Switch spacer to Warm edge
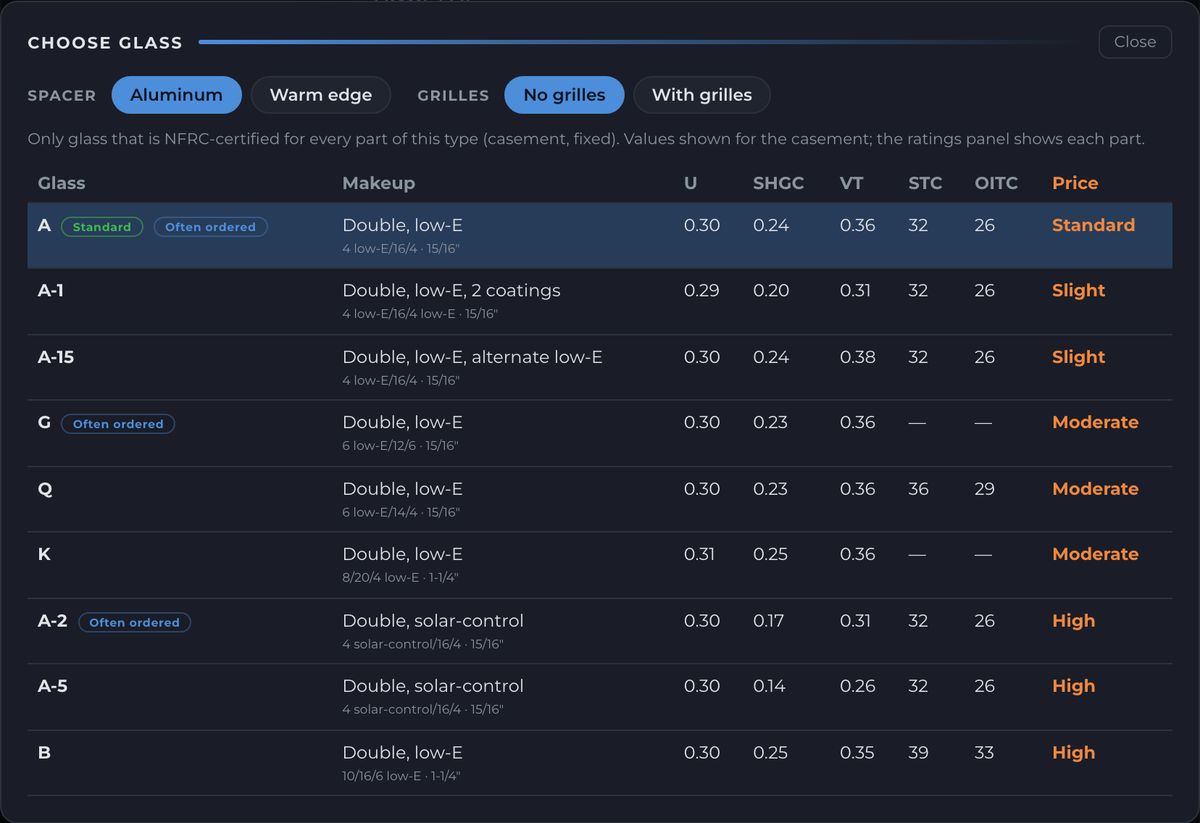Screen dimensions: 1200x823 (x=321, y=95)
